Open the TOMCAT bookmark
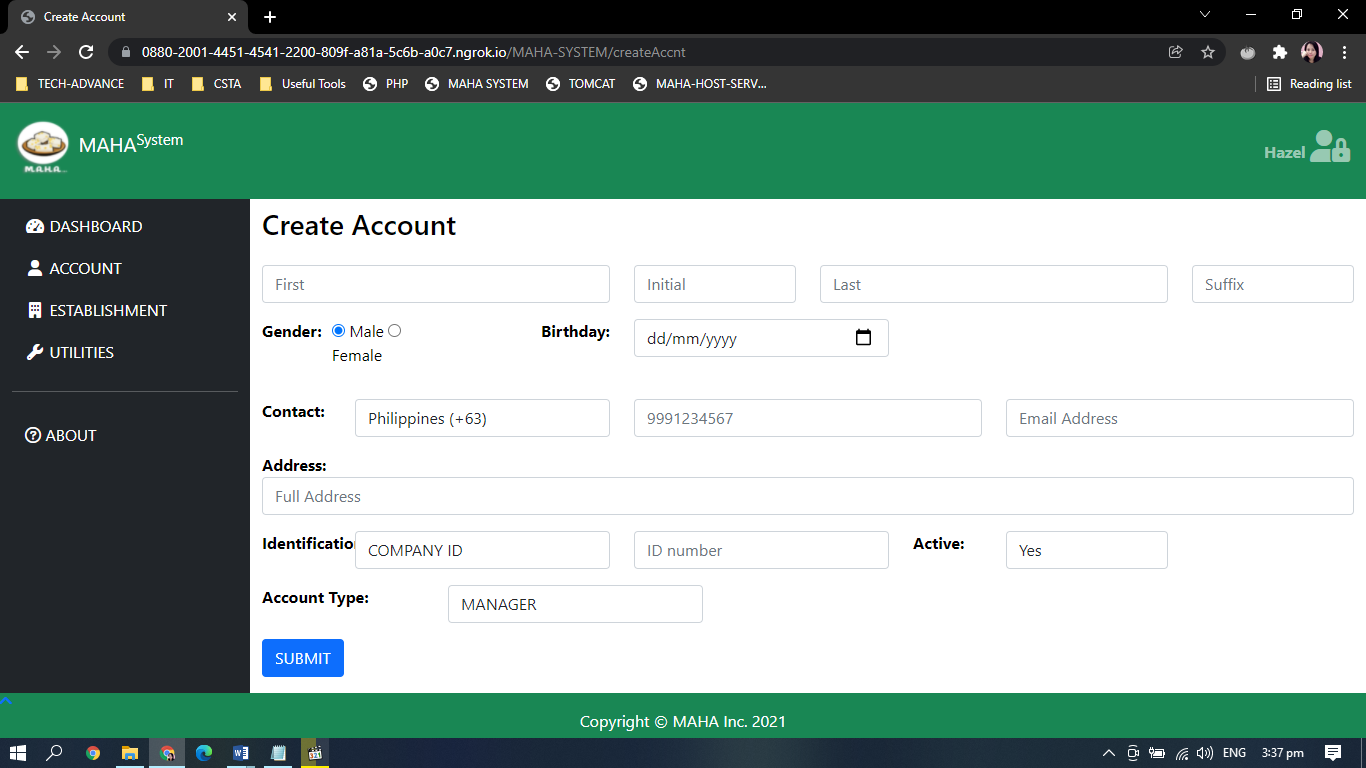Screen dimensions: 1366x768 point(581,84)
